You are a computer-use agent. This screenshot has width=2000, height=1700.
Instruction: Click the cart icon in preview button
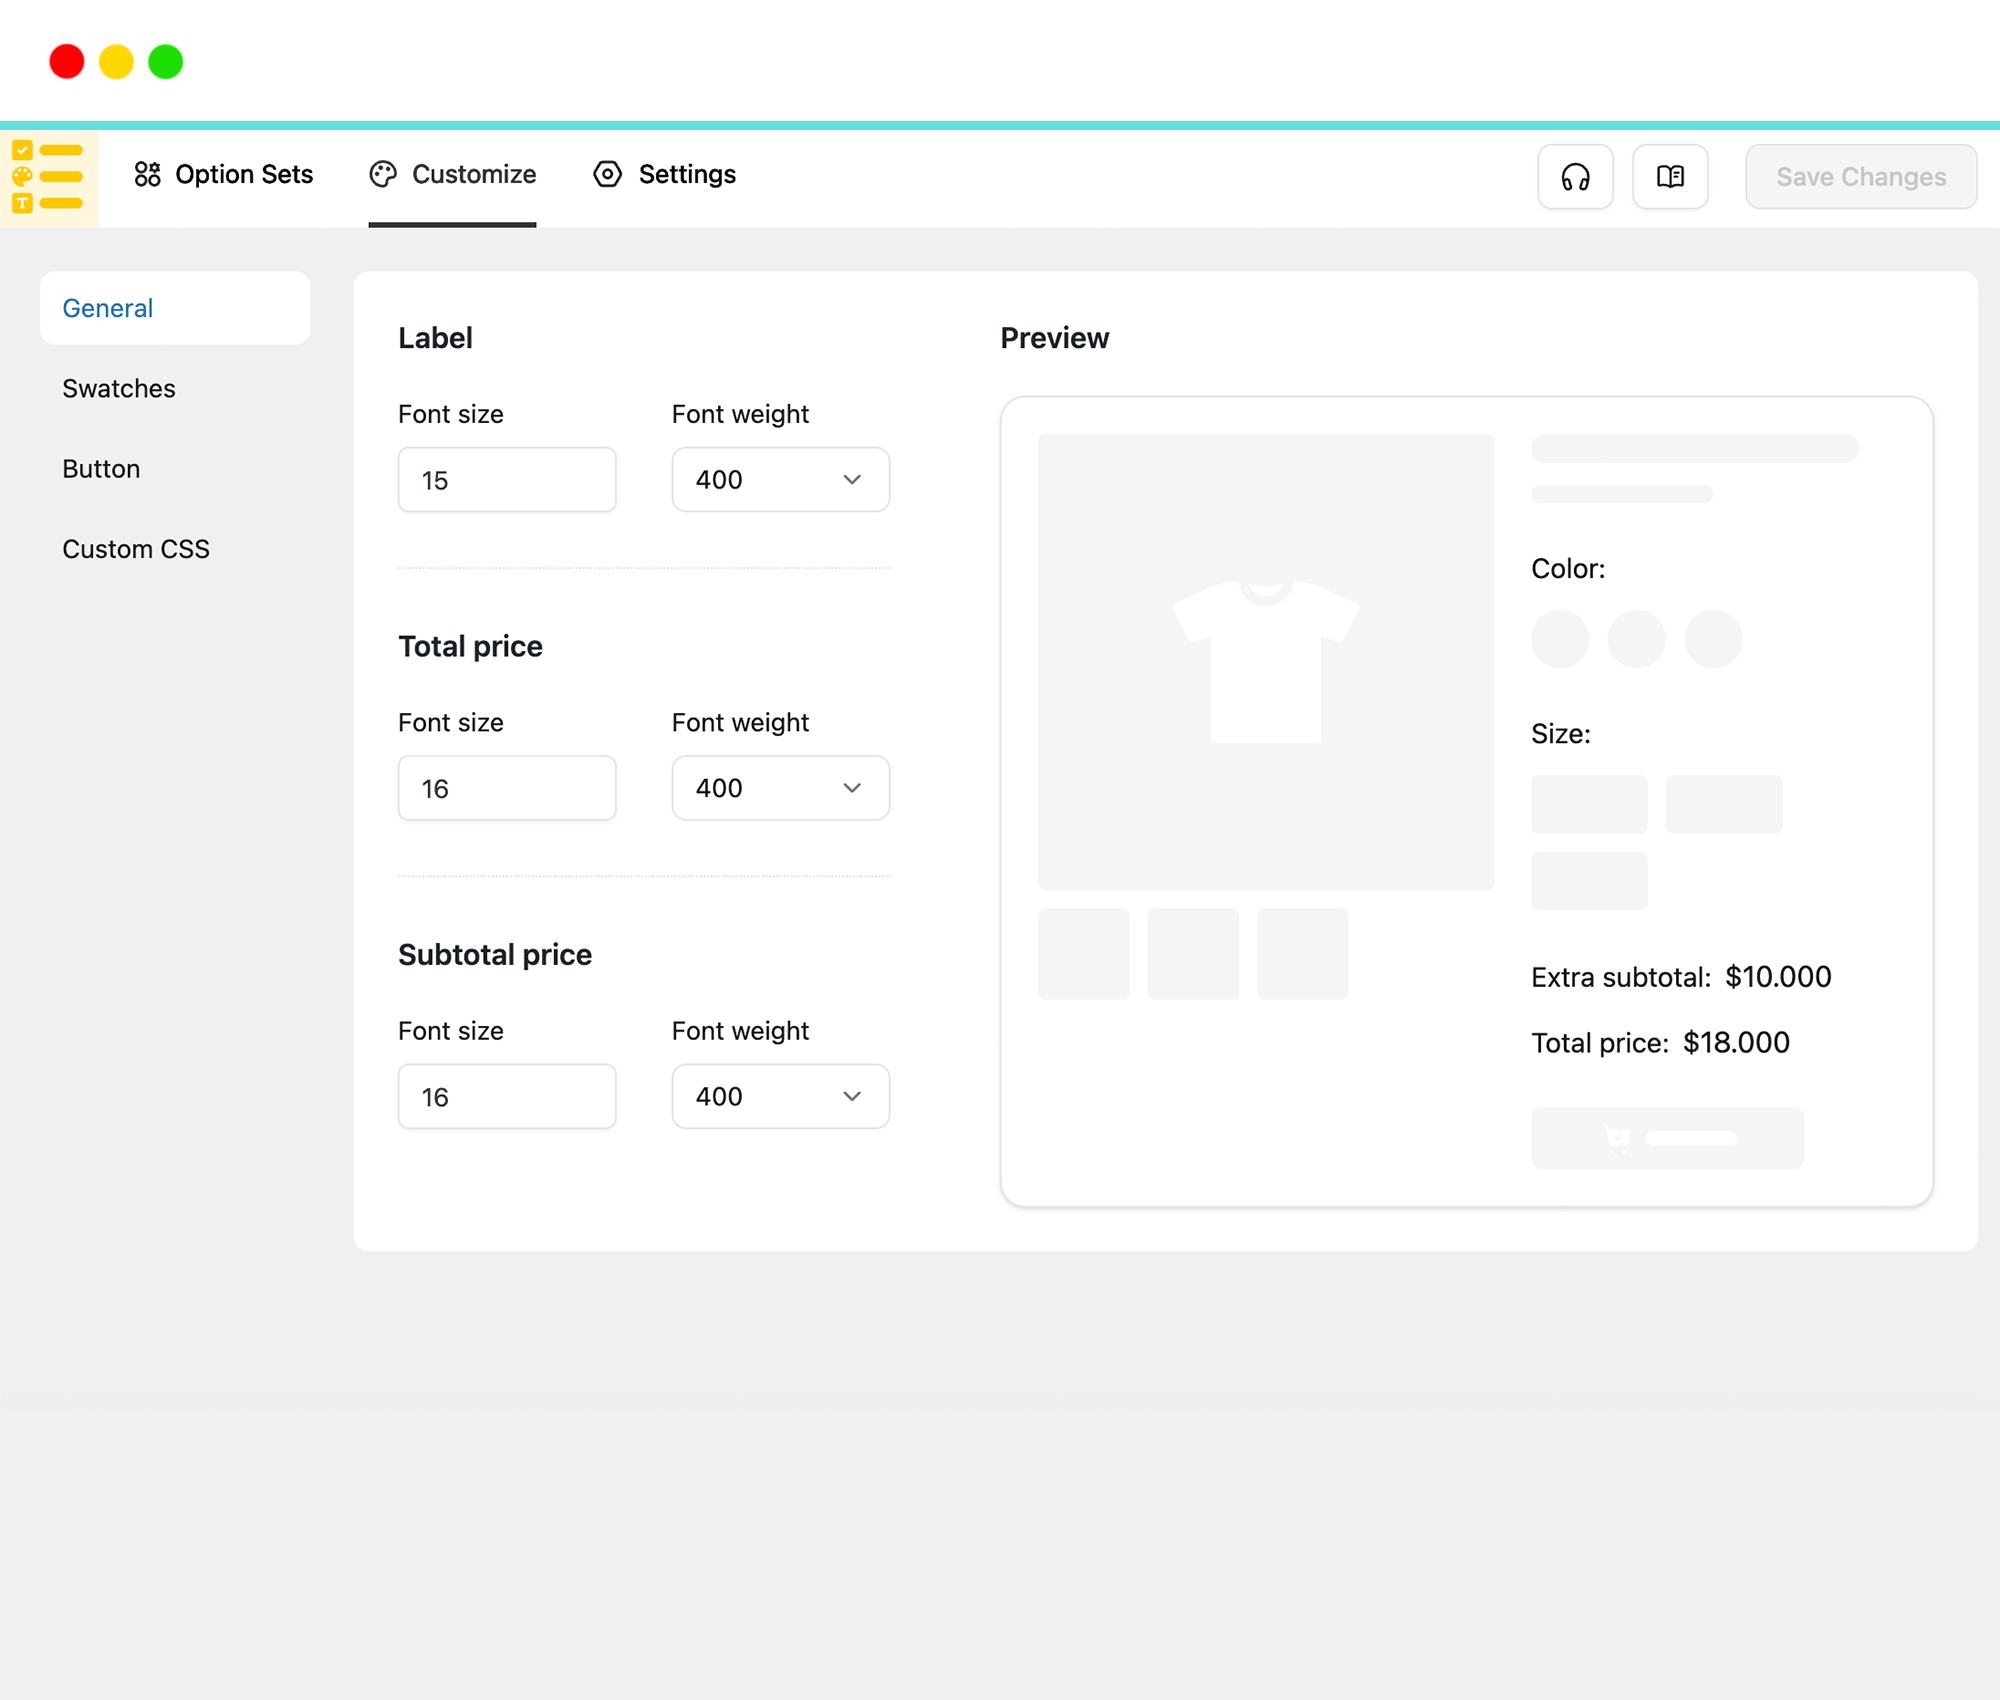coord(1617,1139)
